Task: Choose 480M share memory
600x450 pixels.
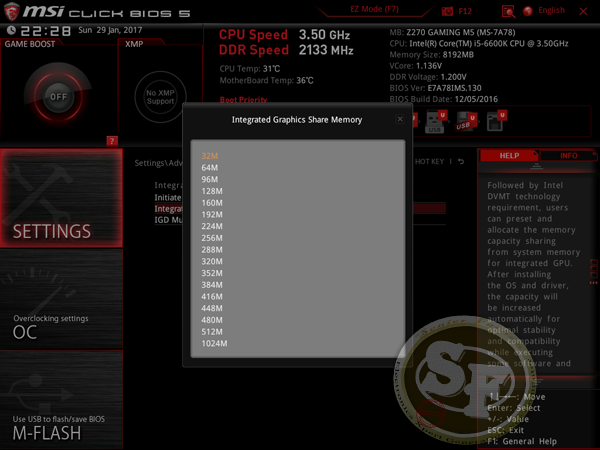Action: click(x=212, y=320)
